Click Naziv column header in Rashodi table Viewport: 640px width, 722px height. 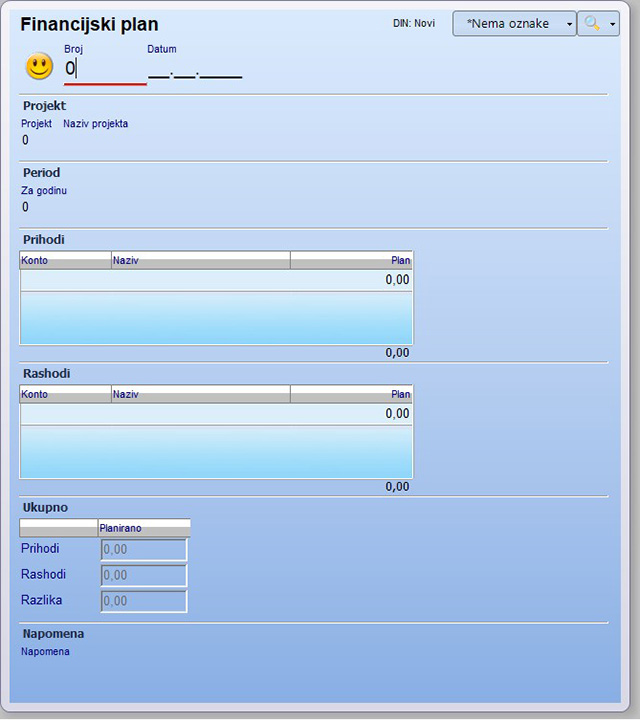point(201,394)
